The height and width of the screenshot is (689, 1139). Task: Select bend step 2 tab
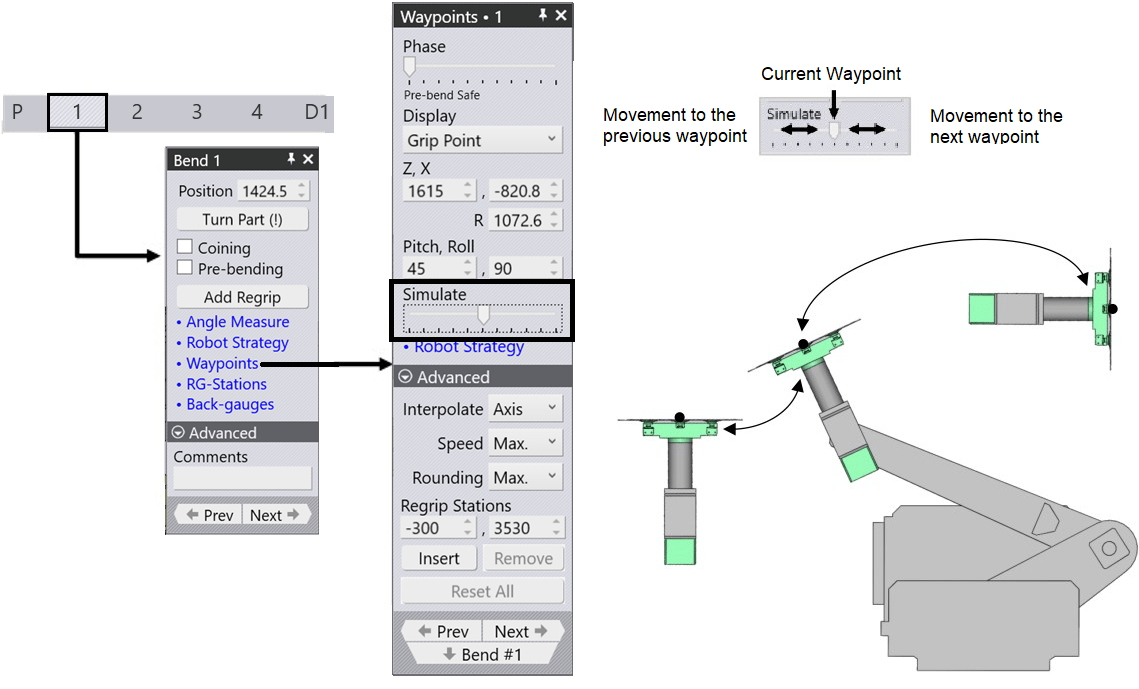[137, 112]
